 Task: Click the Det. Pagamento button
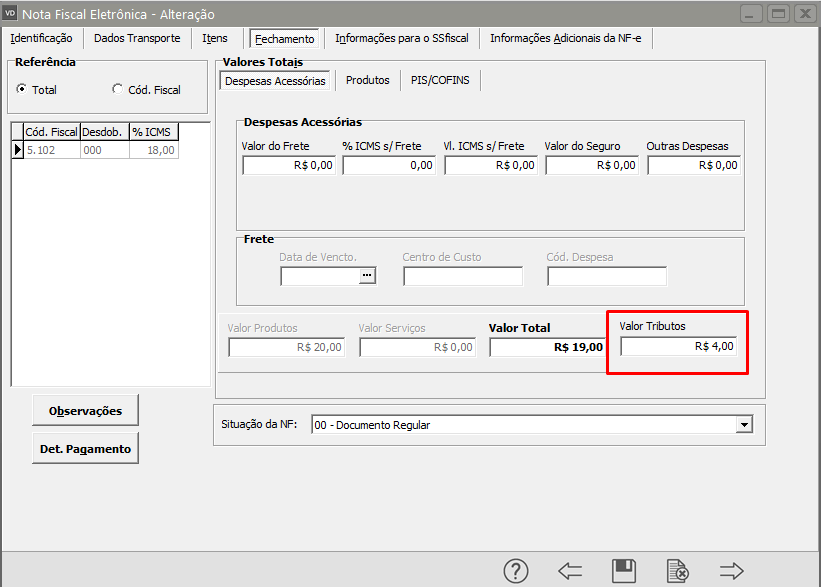[x=85, y=449]
